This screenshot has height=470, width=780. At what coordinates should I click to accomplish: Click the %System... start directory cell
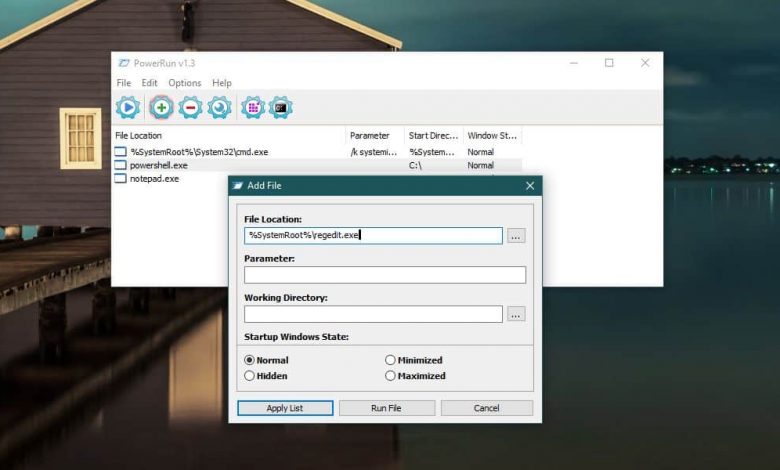click(432, 152)
